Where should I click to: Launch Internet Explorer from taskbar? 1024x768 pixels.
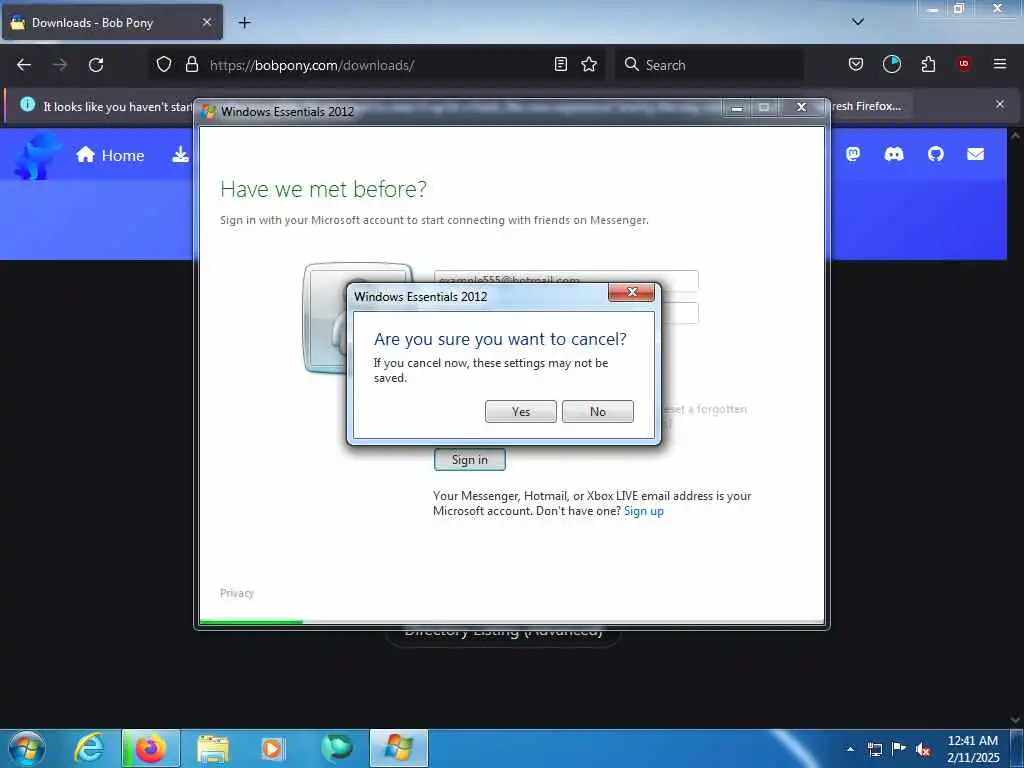[x=89, y=748]
